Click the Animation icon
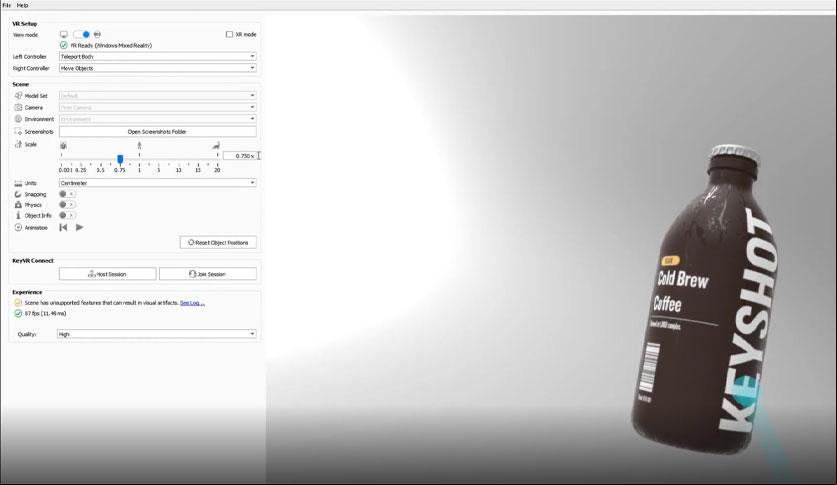The height and width of the screenshot is (485, 837). coord(18,227)
